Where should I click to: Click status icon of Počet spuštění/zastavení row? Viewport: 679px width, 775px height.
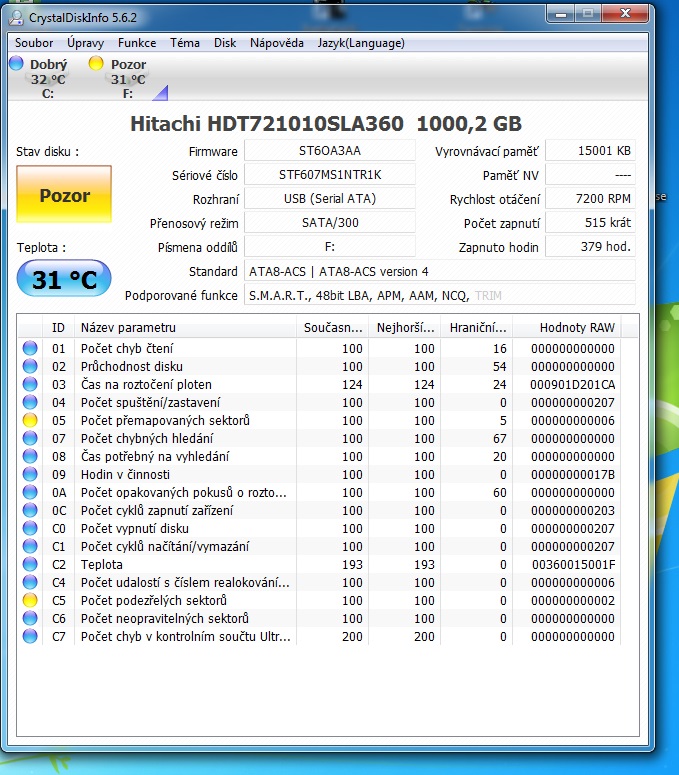click(30, 402)
